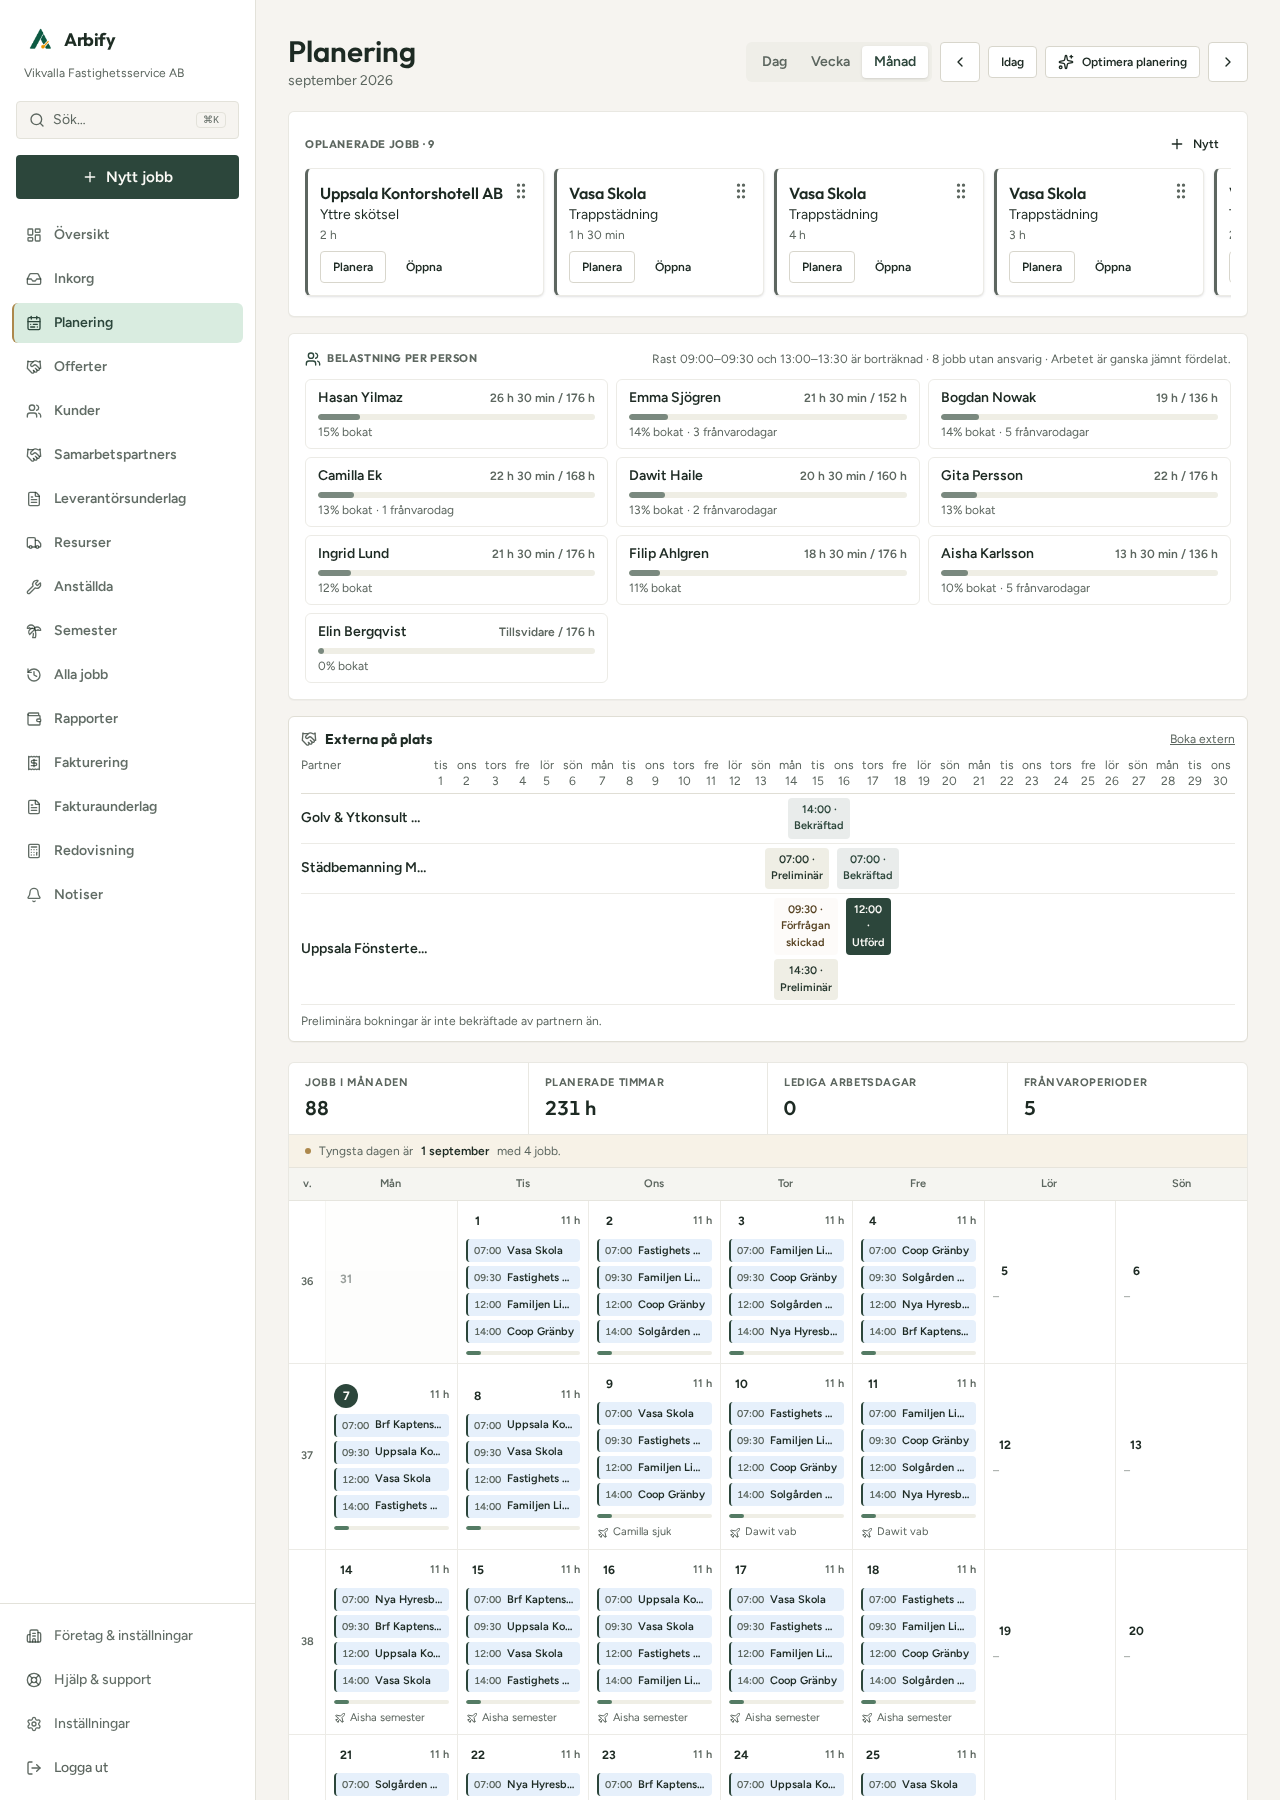Go to previous month arrow
The width and height of the screenshot is (1280, 1800).
click(x=960, y=62)
